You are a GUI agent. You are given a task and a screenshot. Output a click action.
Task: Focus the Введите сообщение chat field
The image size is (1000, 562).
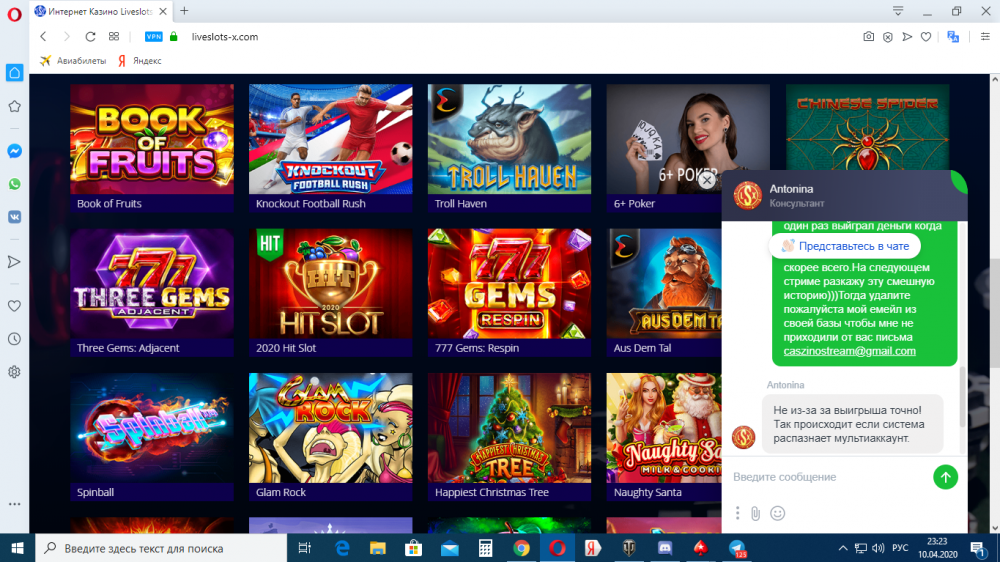(x=829, y=477)
